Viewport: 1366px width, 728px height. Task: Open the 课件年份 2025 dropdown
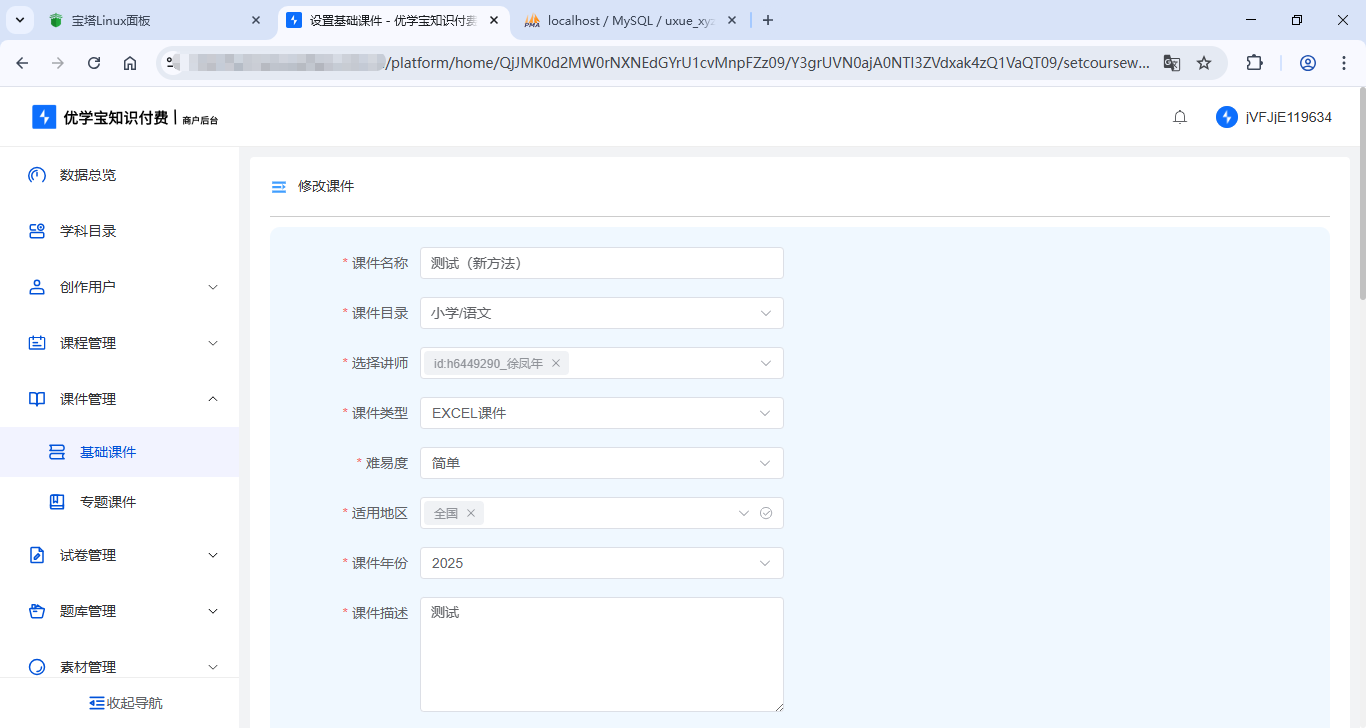601,563
